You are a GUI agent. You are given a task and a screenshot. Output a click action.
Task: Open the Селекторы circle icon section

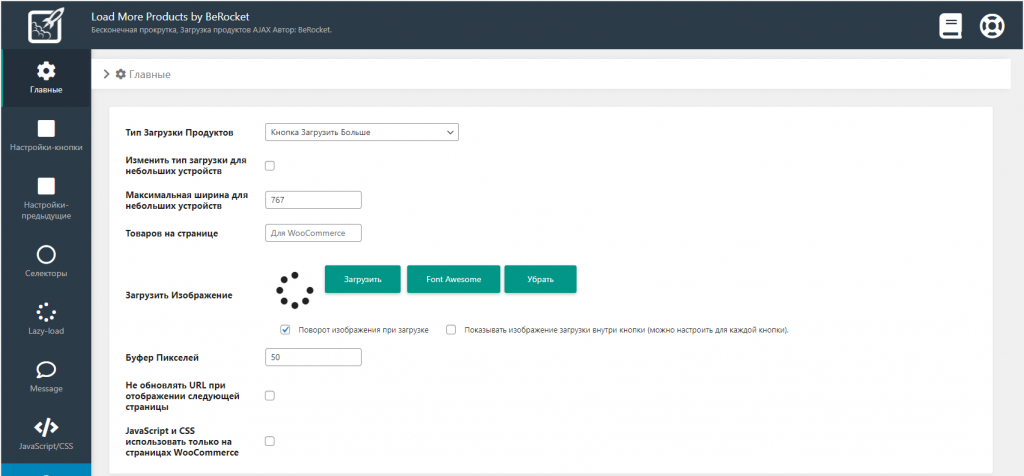pyautogui.click(x=45, y=255)
